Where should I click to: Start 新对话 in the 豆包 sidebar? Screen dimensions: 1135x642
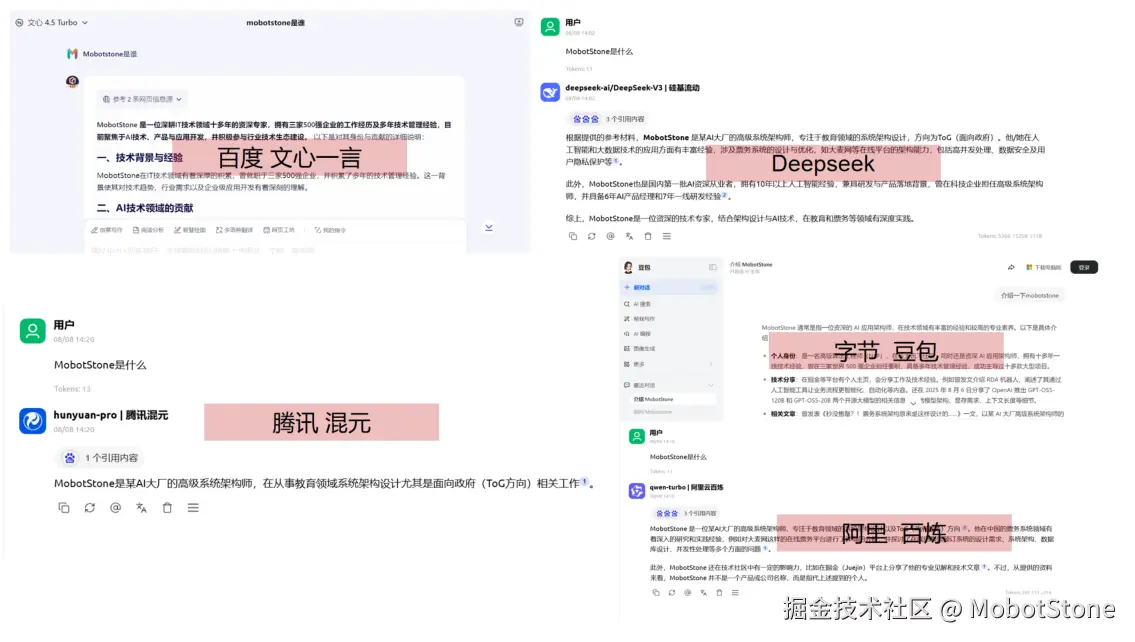[x=670, y=287]
